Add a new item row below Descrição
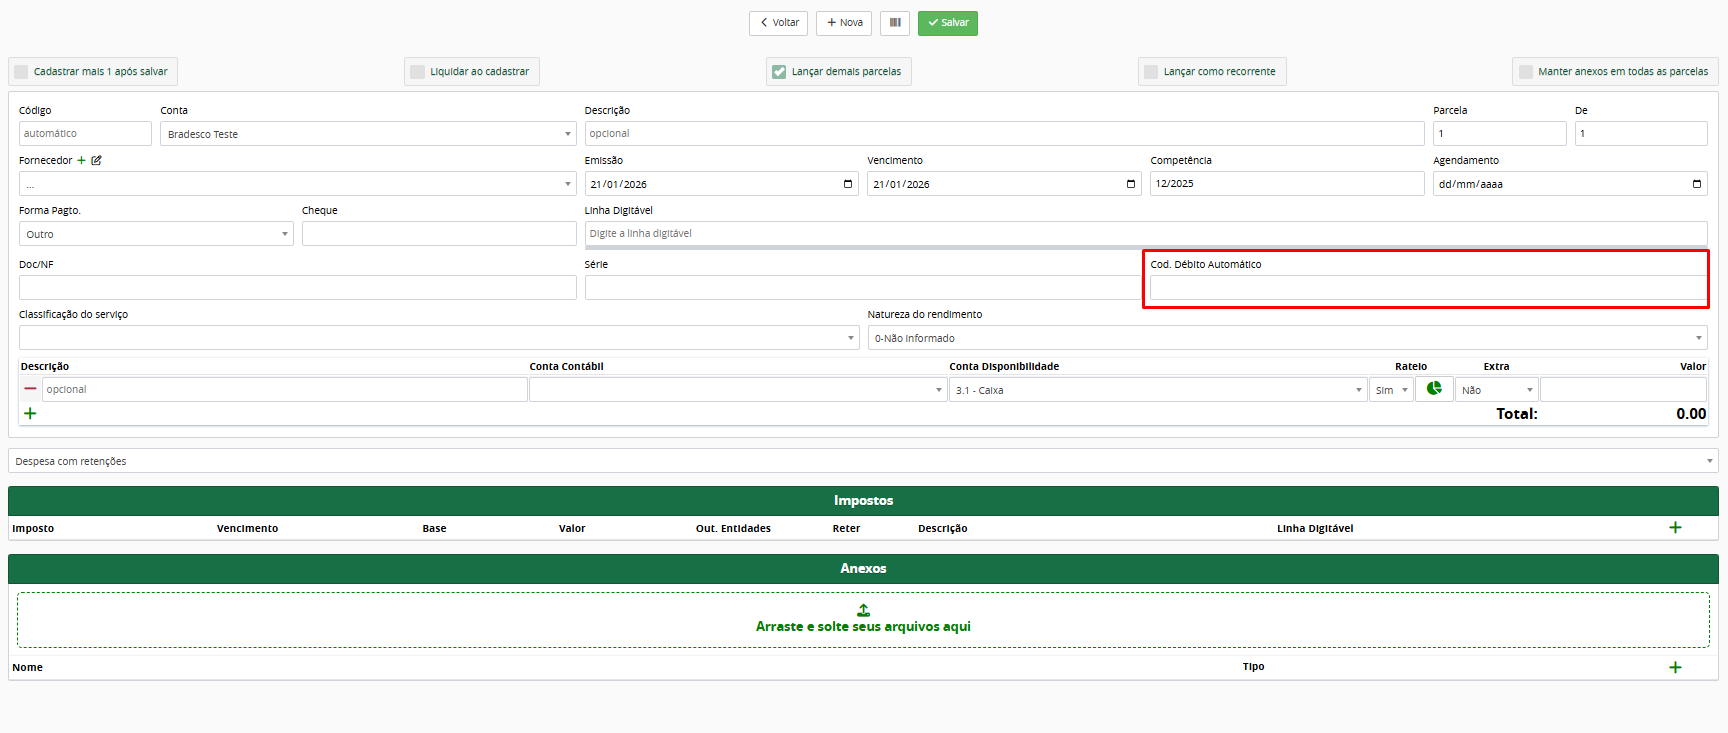The width and height of the screenshot is (1728, 733). [30, 413]
